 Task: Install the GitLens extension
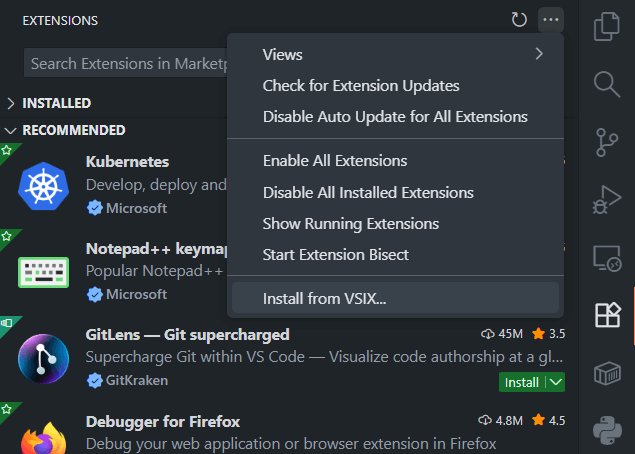tap(522, 382)
